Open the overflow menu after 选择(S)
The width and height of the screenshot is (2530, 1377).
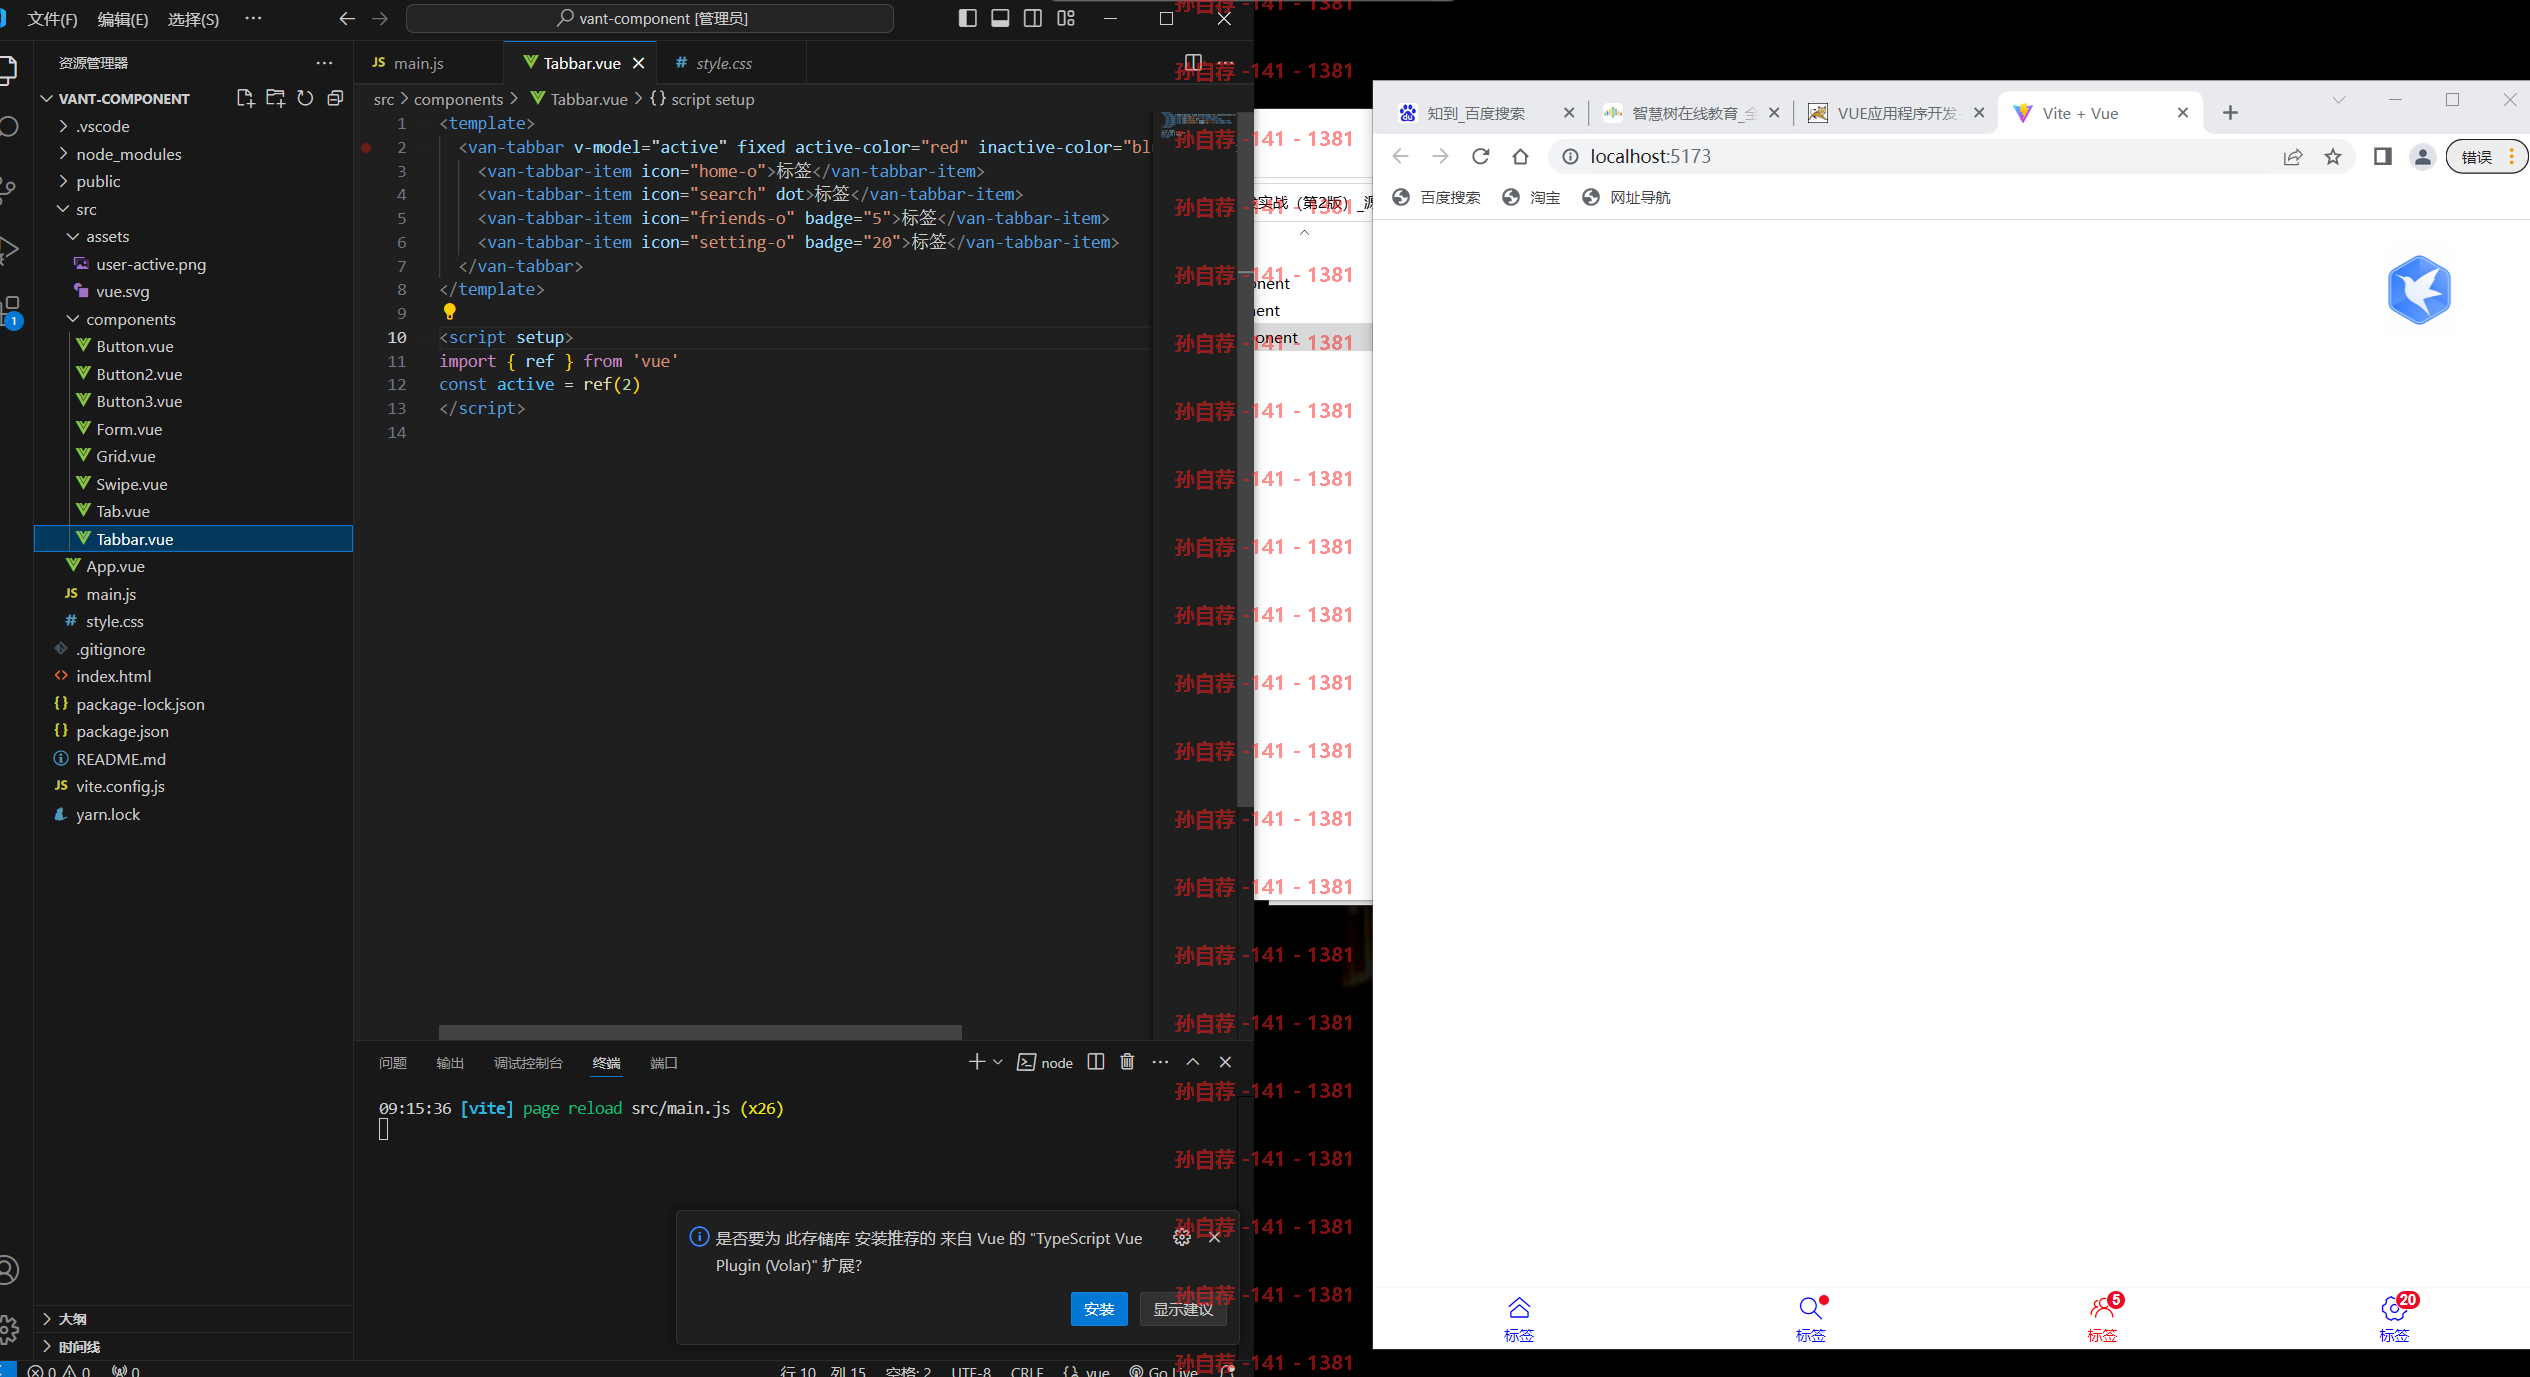click(253, 18)
